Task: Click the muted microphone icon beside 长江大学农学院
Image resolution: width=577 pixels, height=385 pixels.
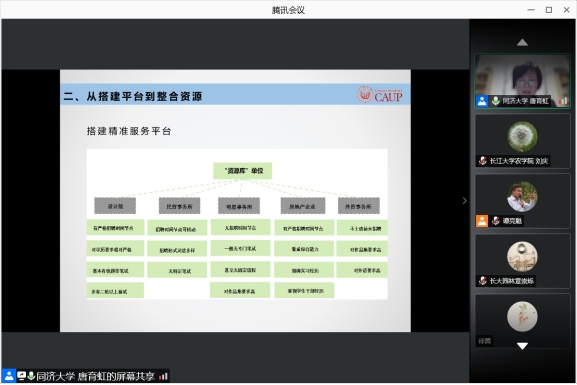Action: click(x=482, y=161)
